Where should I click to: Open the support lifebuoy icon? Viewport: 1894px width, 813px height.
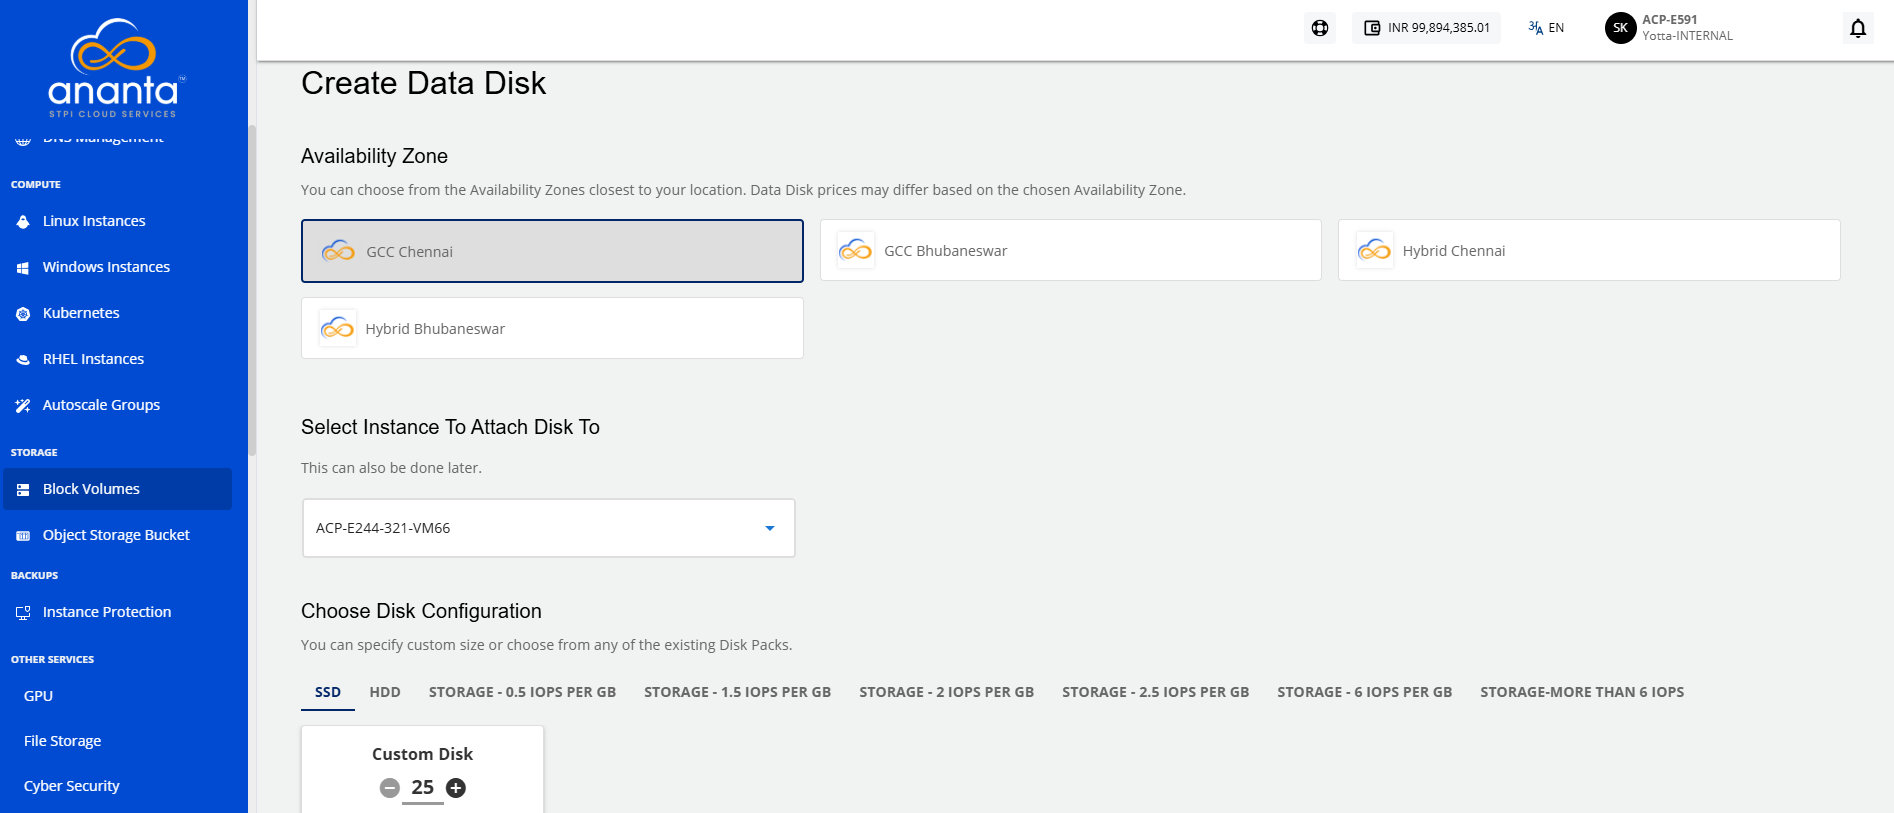(1320, 28)
